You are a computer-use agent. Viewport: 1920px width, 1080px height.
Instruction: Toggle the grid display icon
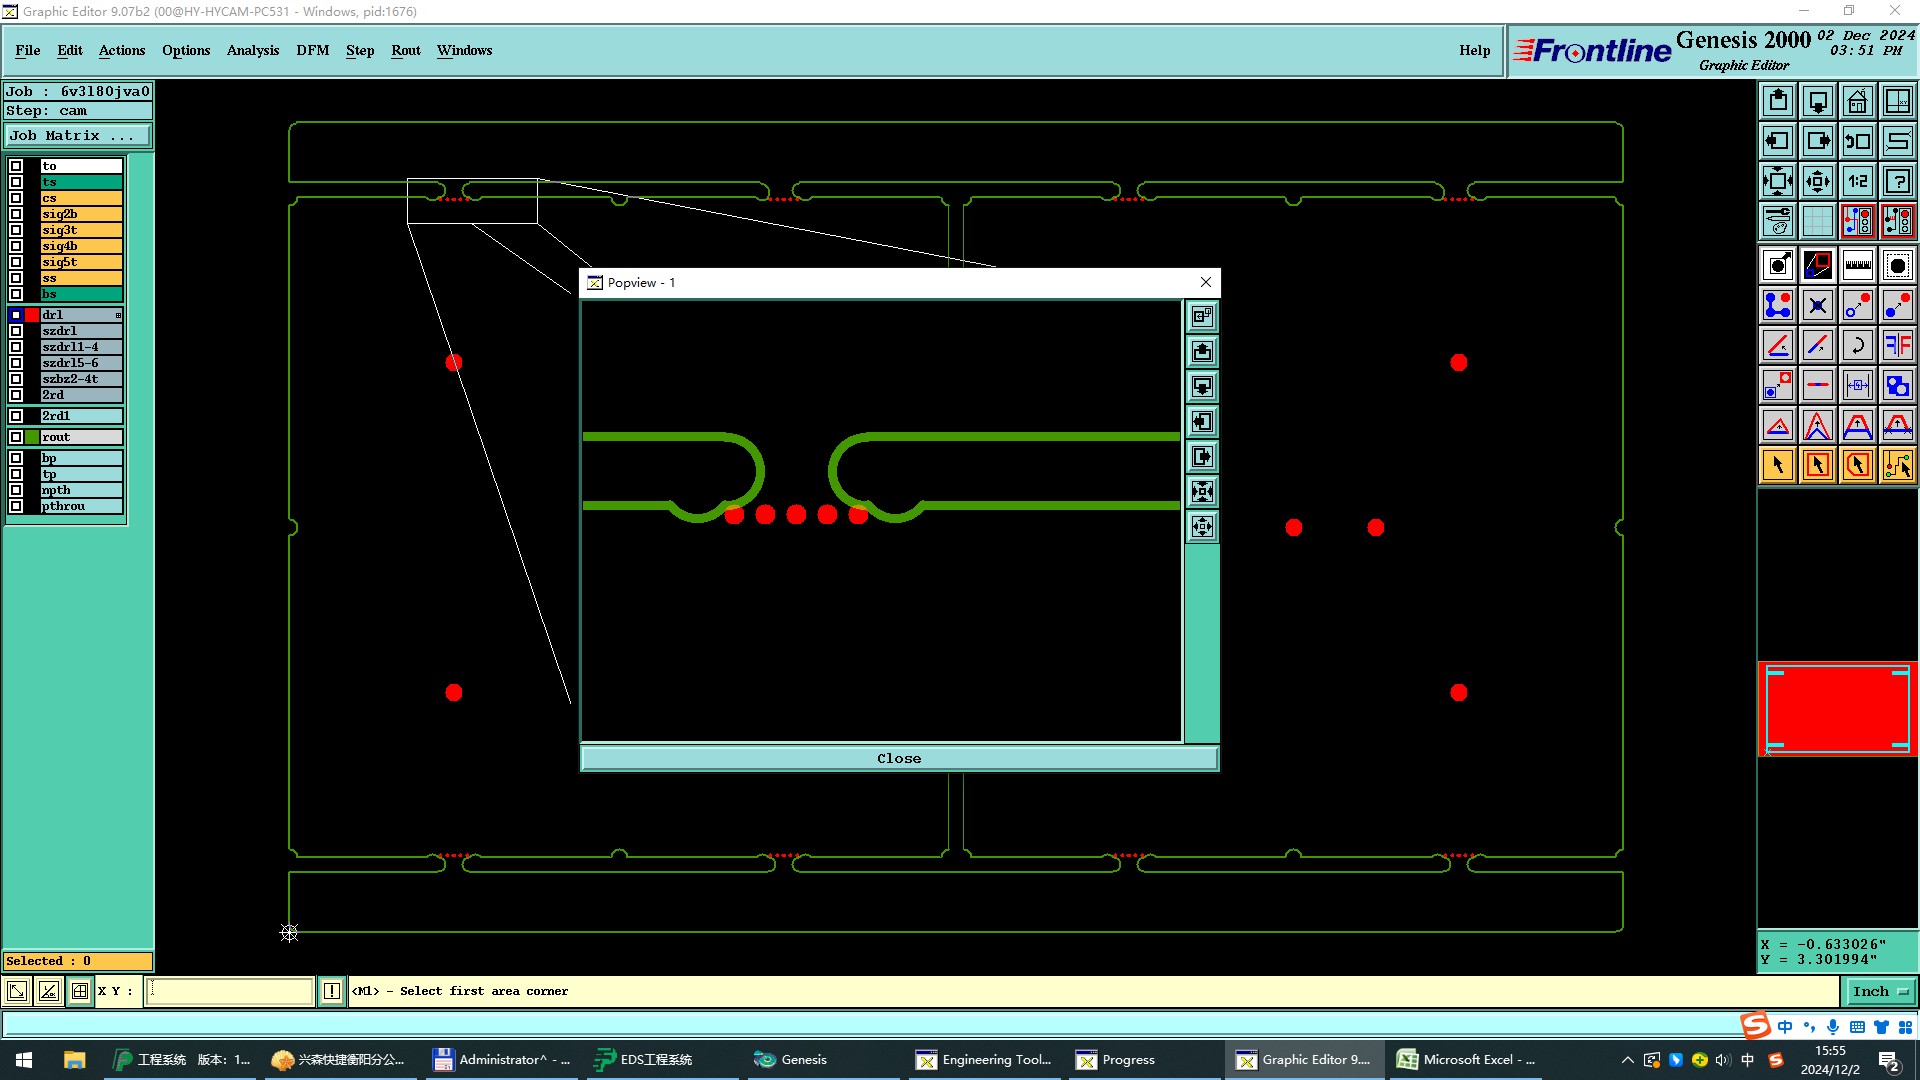1817,221
